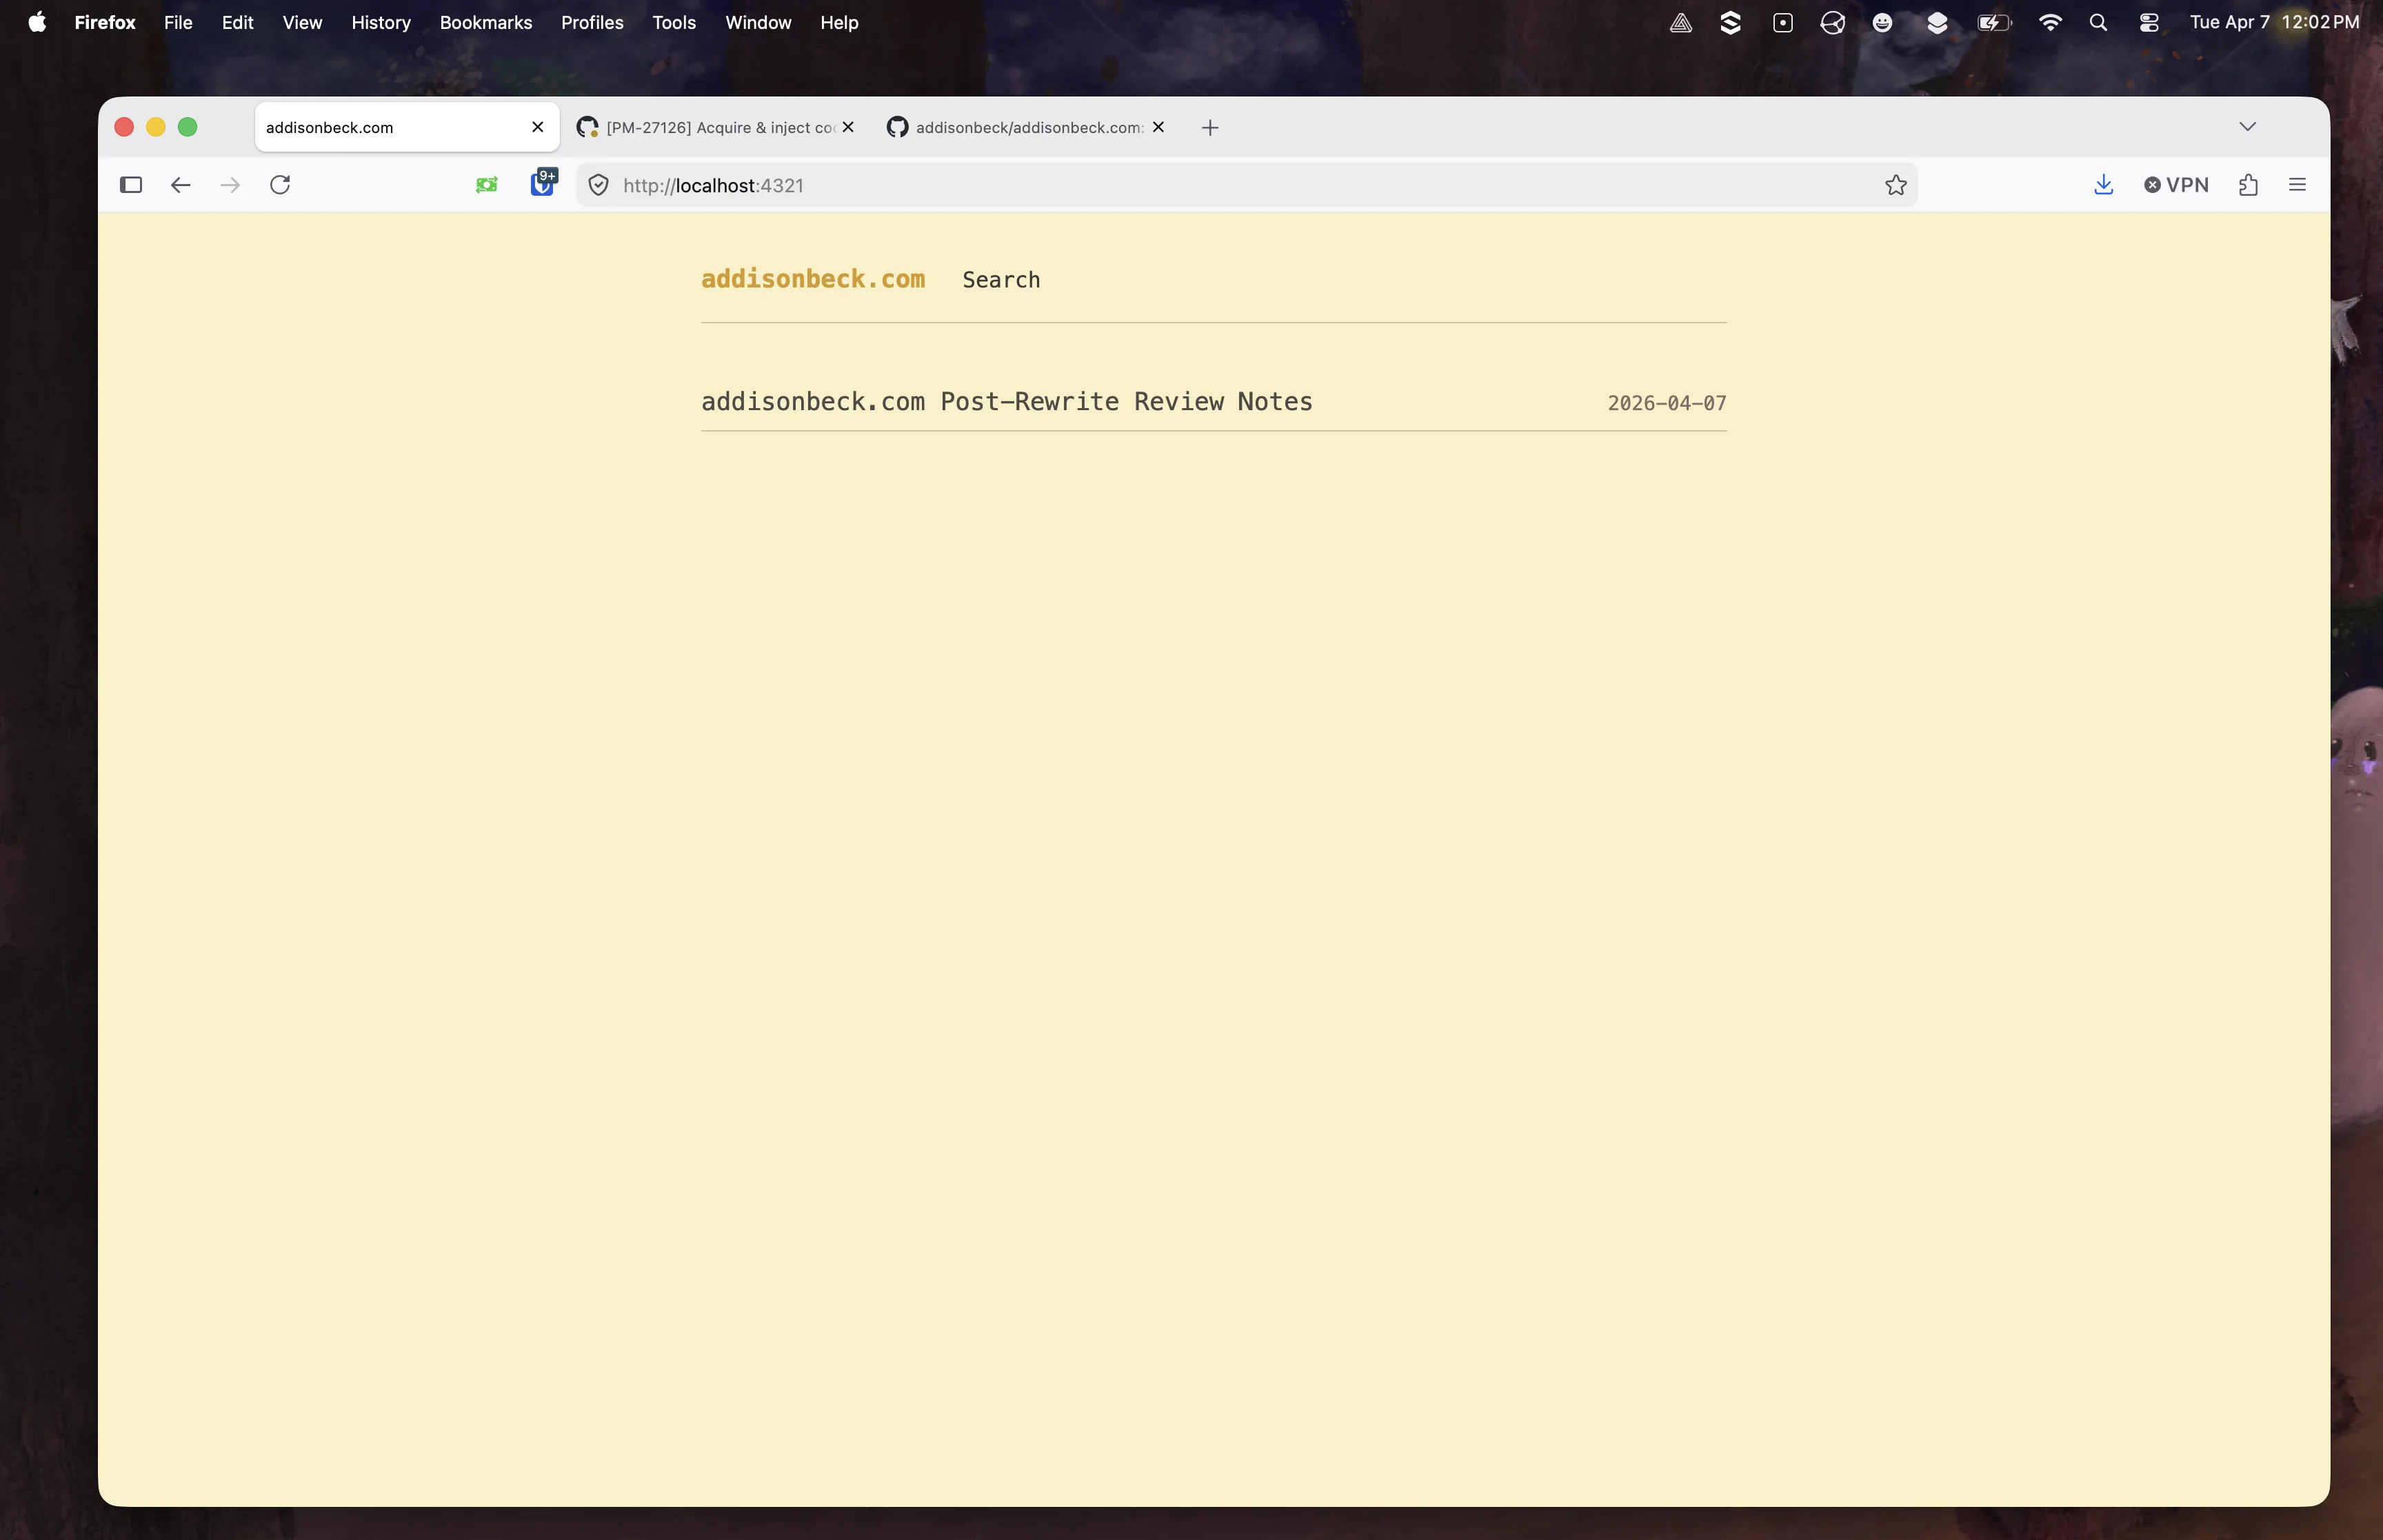Open the History menu
This screenshot has width=2383, height=1540.
[x=381, y=22]
